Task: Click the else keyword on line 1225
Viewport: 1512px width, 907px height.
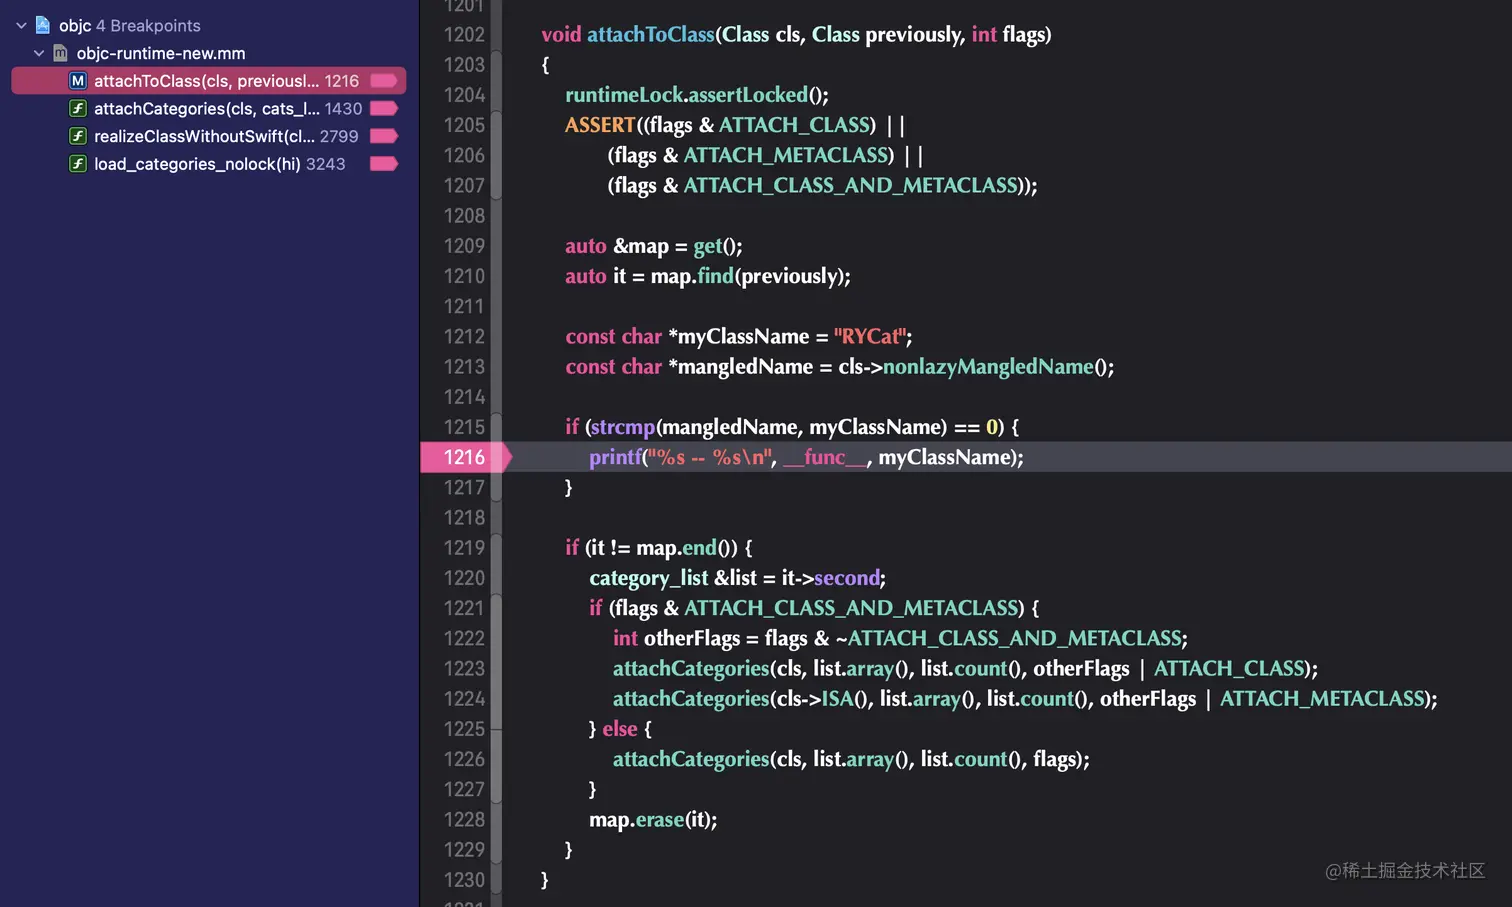Action: click(620, 729)
